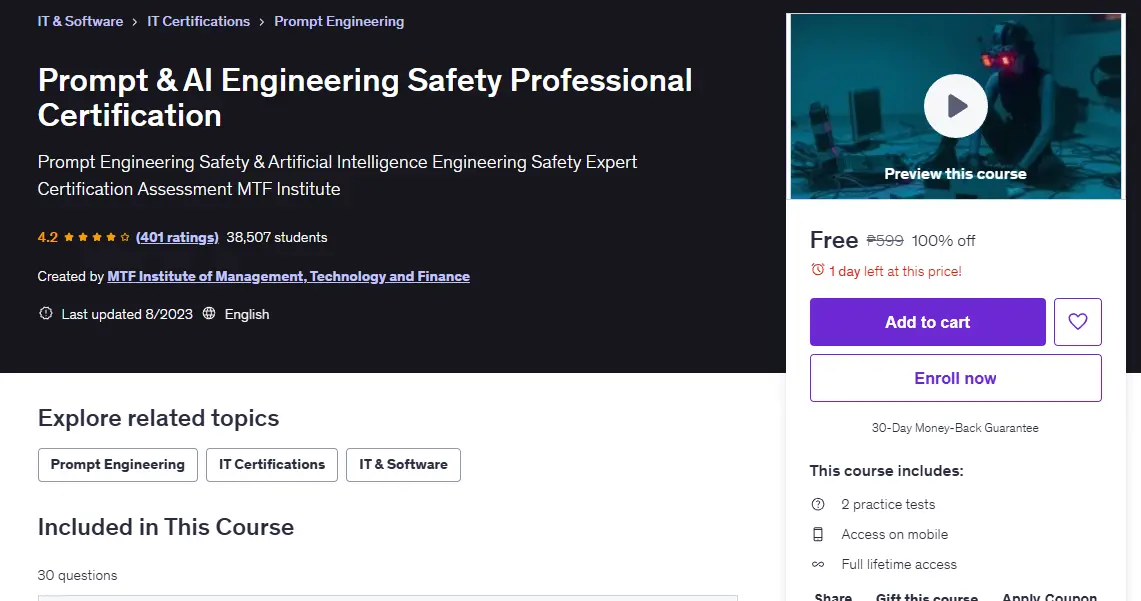Image resolution: width=1141 pixels, height=601 pixels.
Task: Click the Full lifetime access text
Action: [x=899, y=565]
